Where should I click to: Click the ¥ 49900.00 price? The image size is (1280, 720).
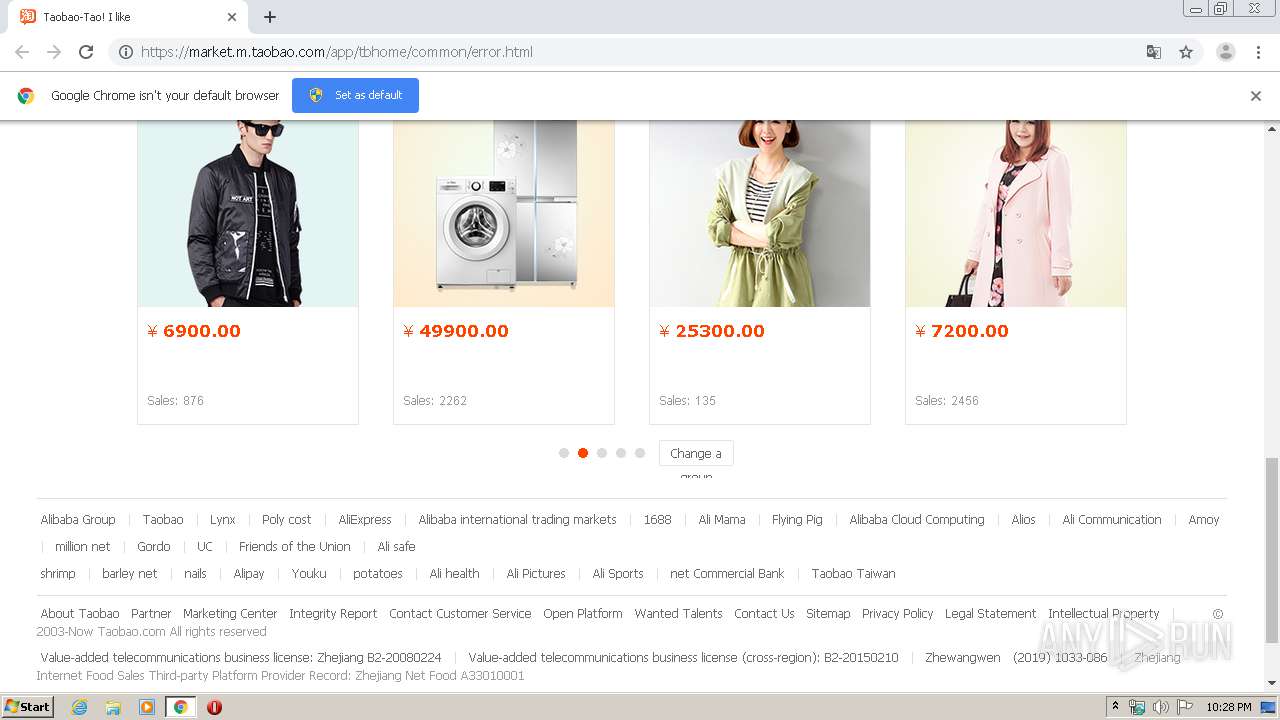tap(456, 331)
